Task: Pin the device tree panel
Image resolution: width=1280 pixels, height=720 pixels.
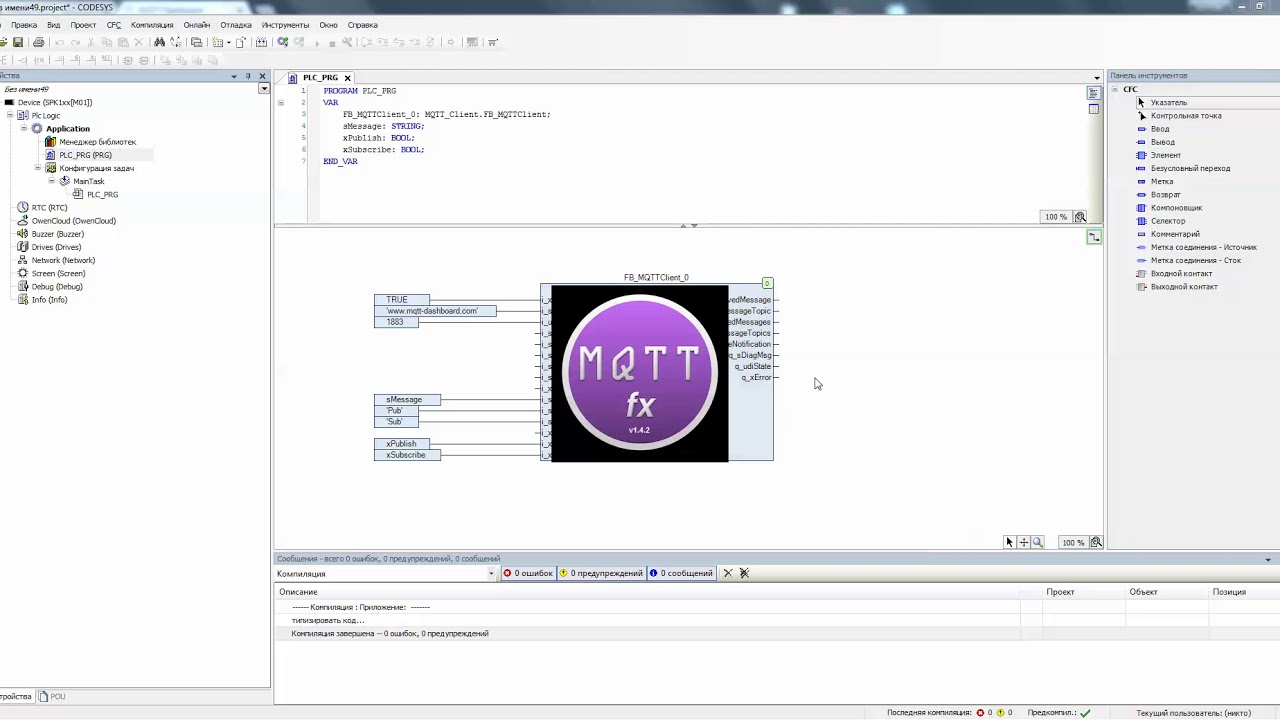Action: (248, 76)
